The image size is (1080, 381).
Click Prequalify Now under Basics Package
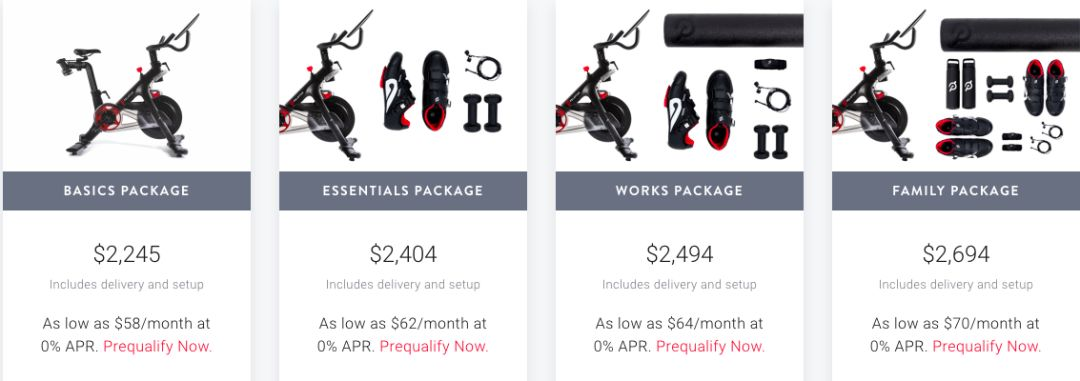[158, 346]
